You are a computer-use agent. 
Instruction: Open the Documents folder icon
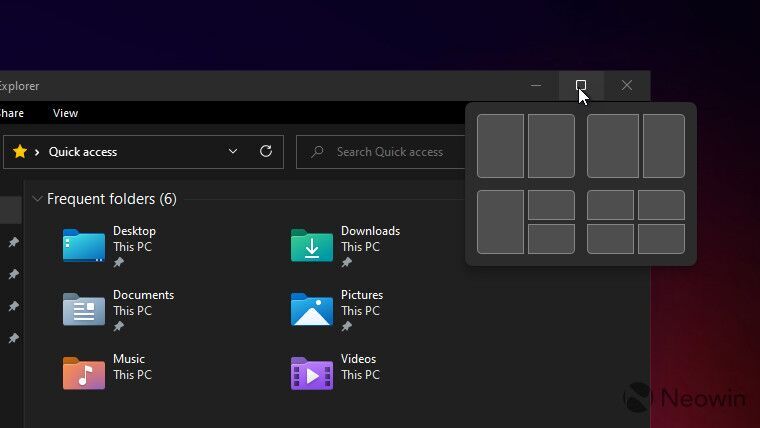click(83, 309)
